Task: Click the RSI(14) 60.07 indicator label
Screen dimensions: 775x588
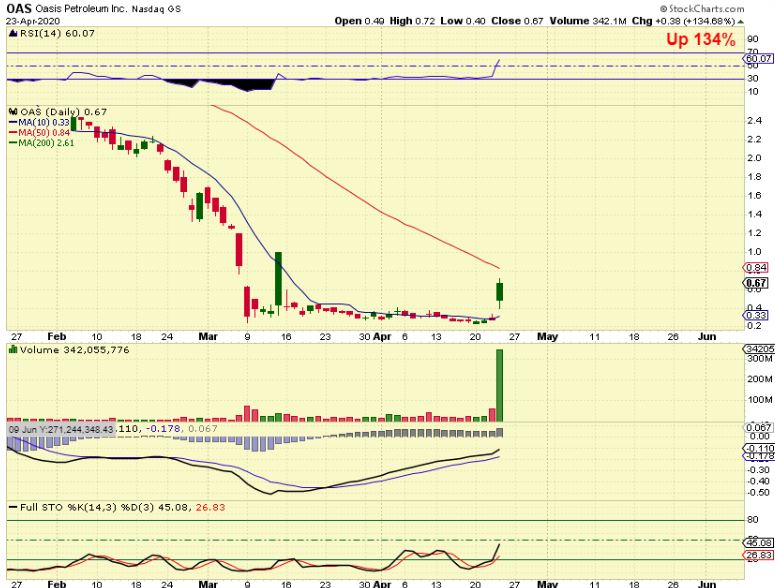Action: pyautogui.click(x=57, y=33)
